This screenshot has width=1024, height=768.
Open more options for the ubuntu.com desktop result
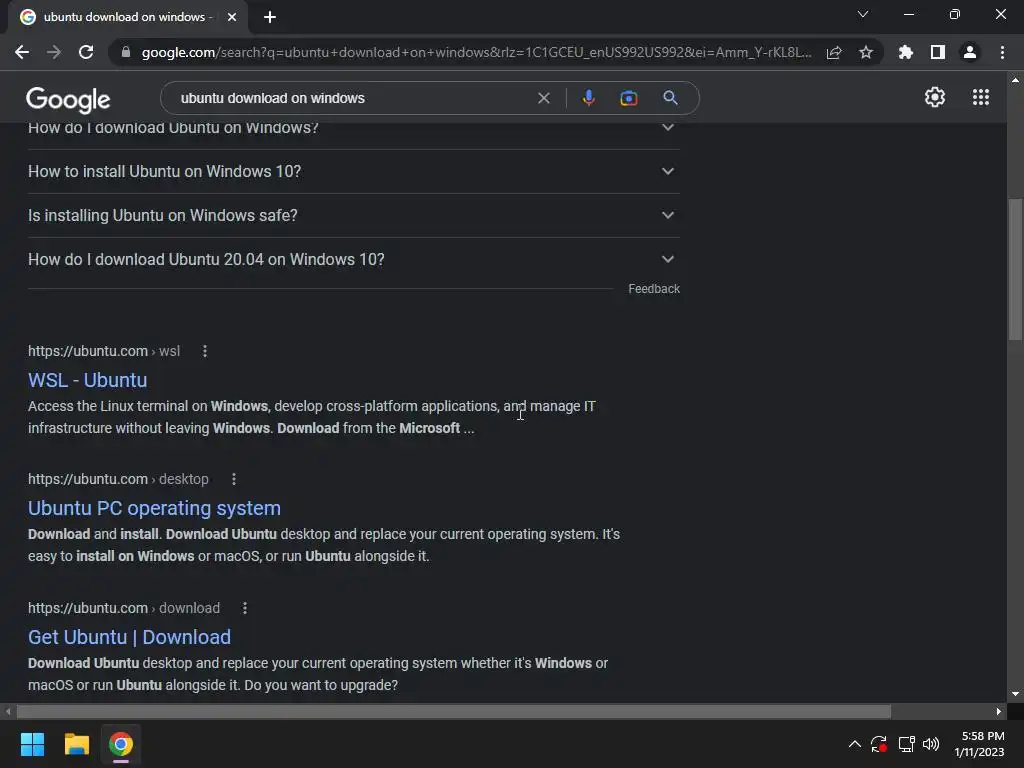pos(234,479)
